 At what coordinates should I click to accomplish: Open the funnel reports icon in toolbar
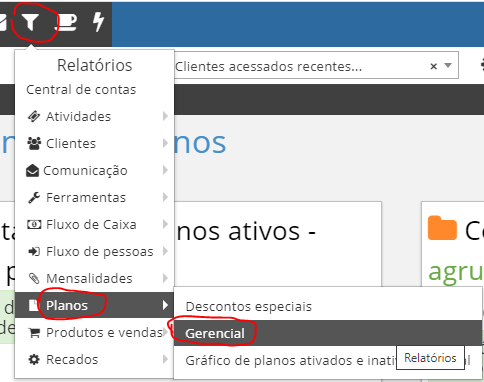pyautogui.click(x=30, y=22)
